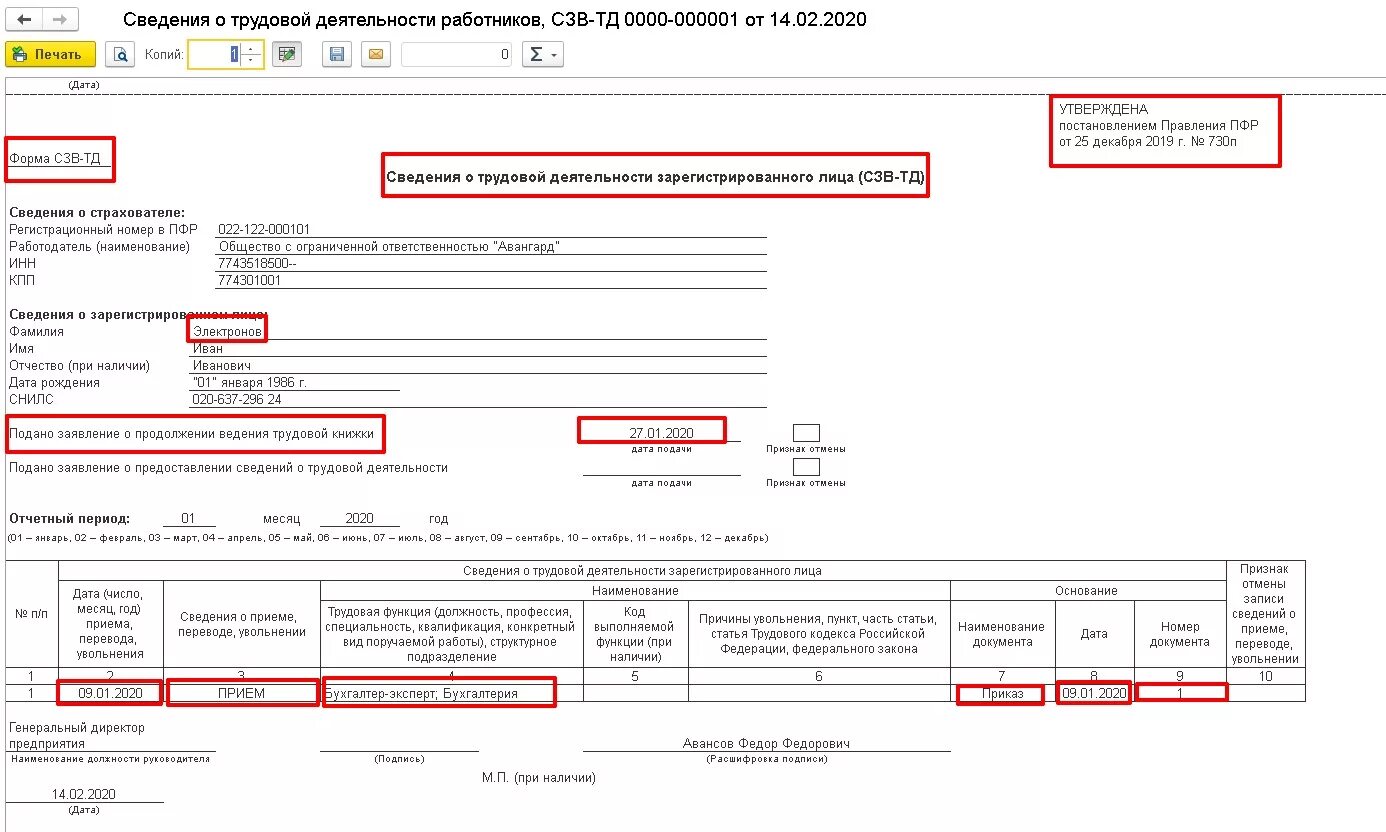
Task: Open print preview magnifier icon
Action: tap(120, 54)
